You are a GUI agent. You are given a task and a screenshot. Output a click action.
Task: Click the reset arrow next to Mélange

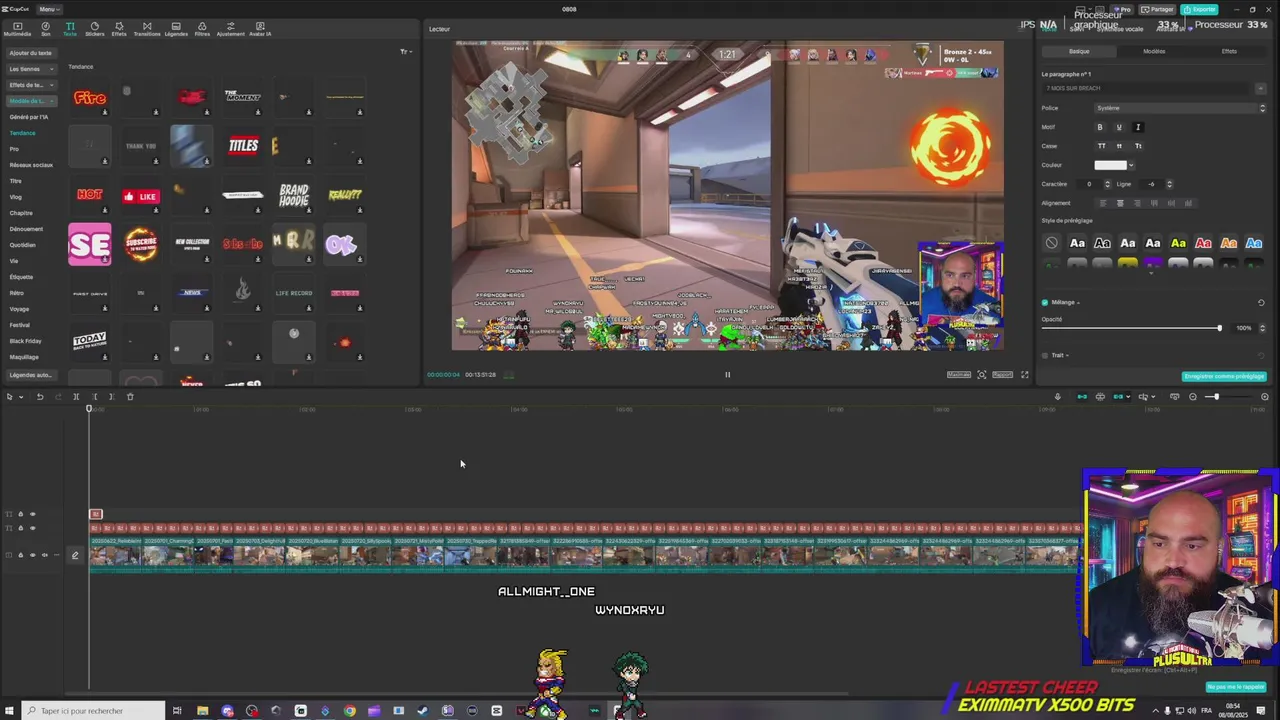tap(1261, 302)
